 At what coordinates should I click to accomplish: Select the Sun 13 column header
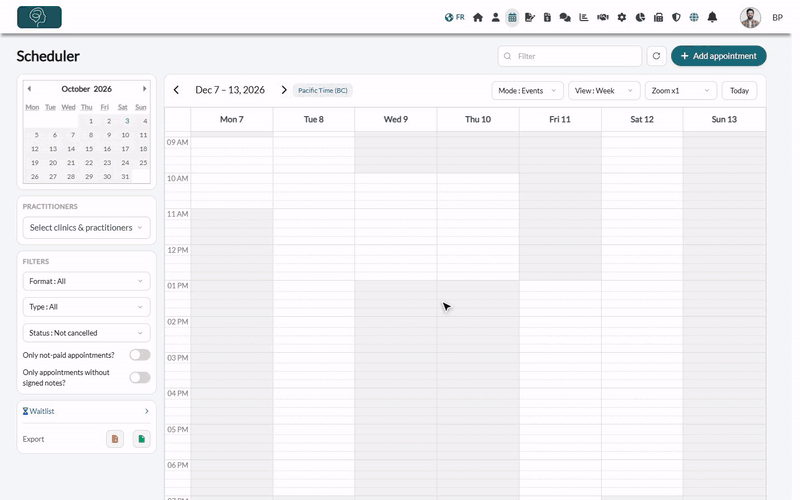click(x=724, y=119)
